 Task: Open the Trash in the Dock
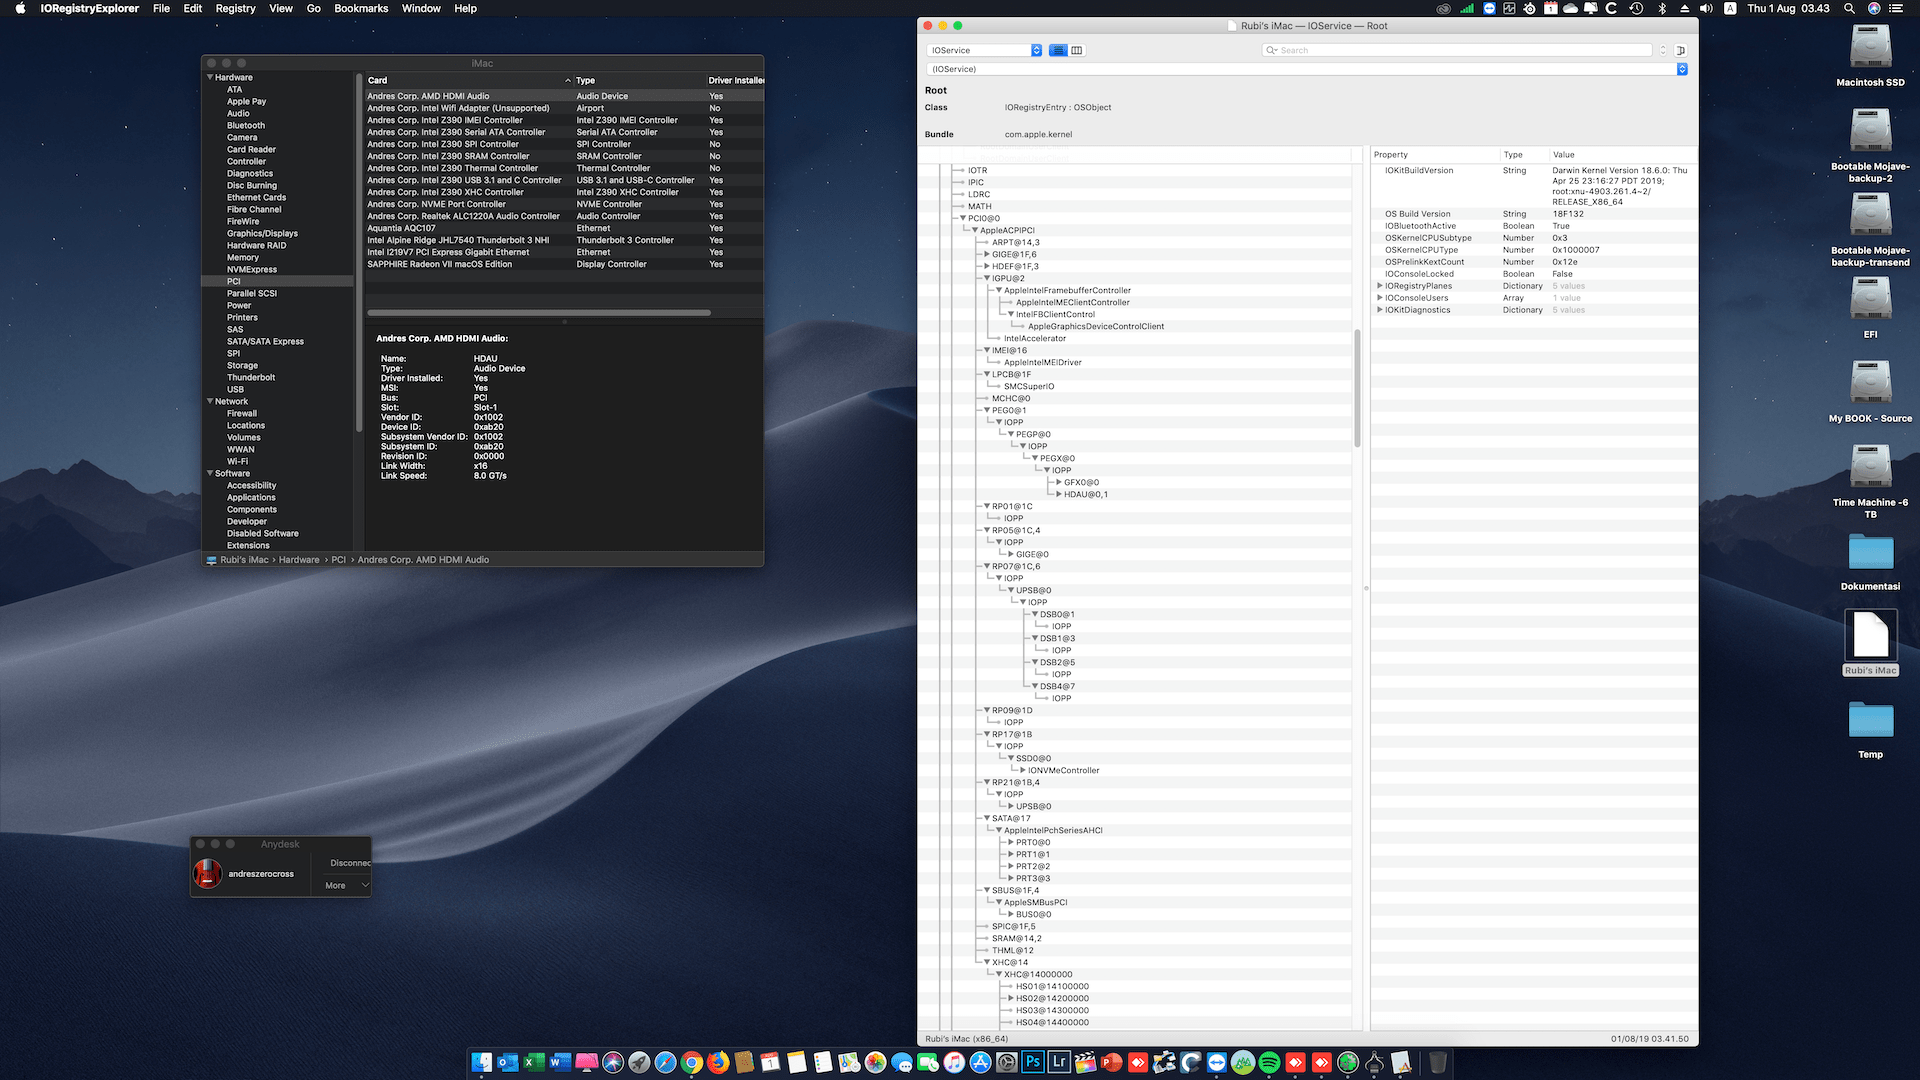coord(1437,1062)
